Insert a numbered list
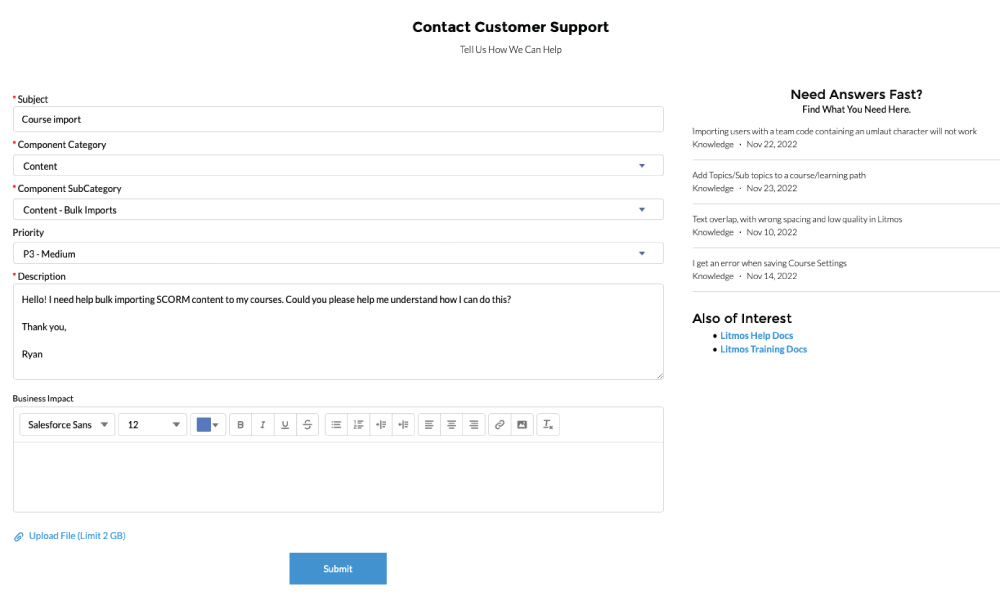The width and height of the screenshot is (1000, 600). pos(358,425)
